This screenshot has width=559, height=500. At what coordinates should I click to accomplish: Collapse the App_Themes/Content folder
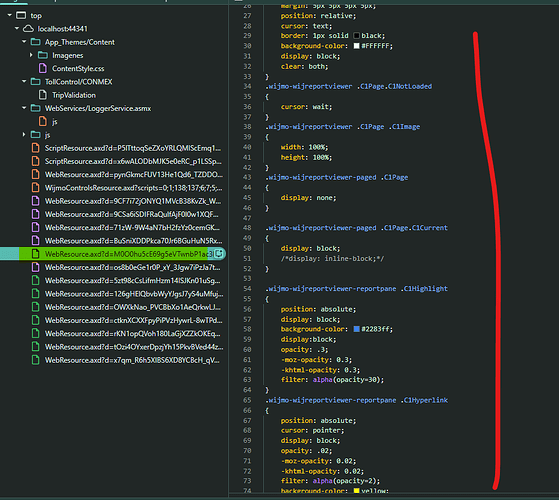click(x=24, y=42)
